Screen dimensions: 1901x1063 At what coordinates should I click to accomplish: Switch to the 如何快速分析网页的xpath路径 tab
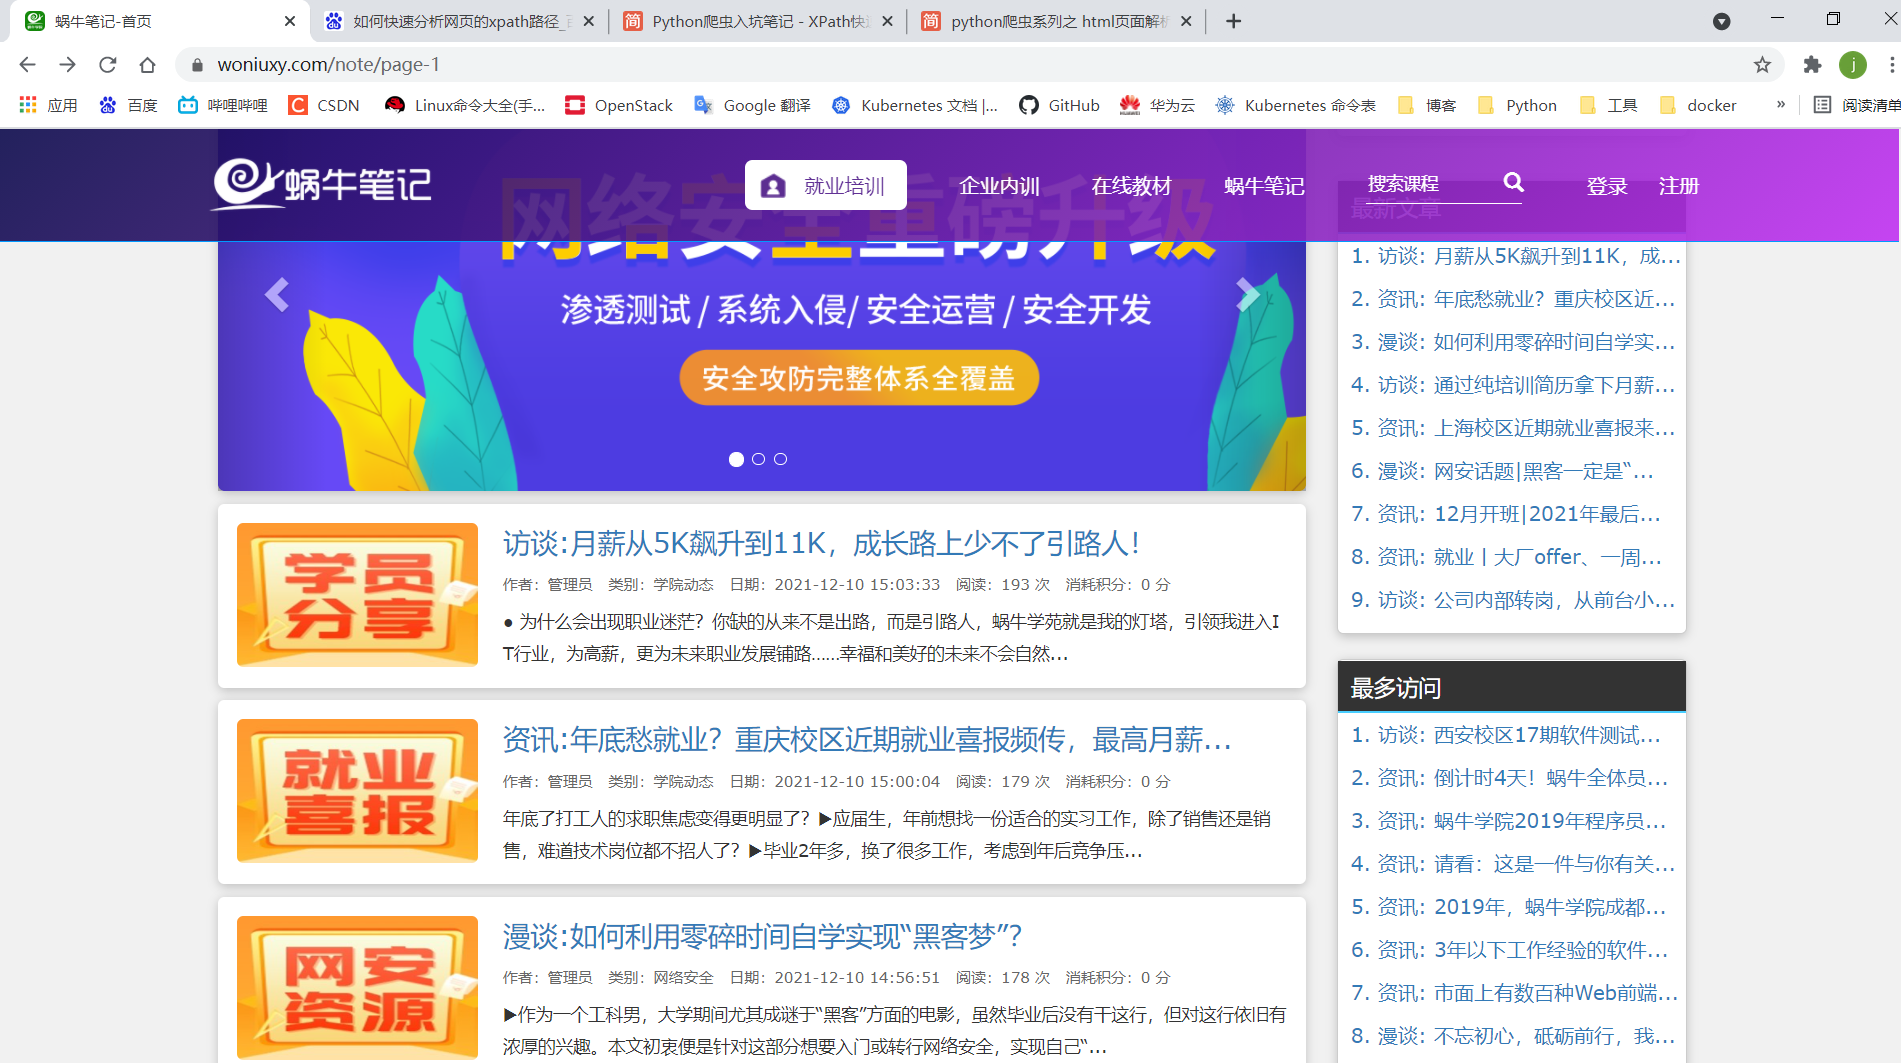460,21
